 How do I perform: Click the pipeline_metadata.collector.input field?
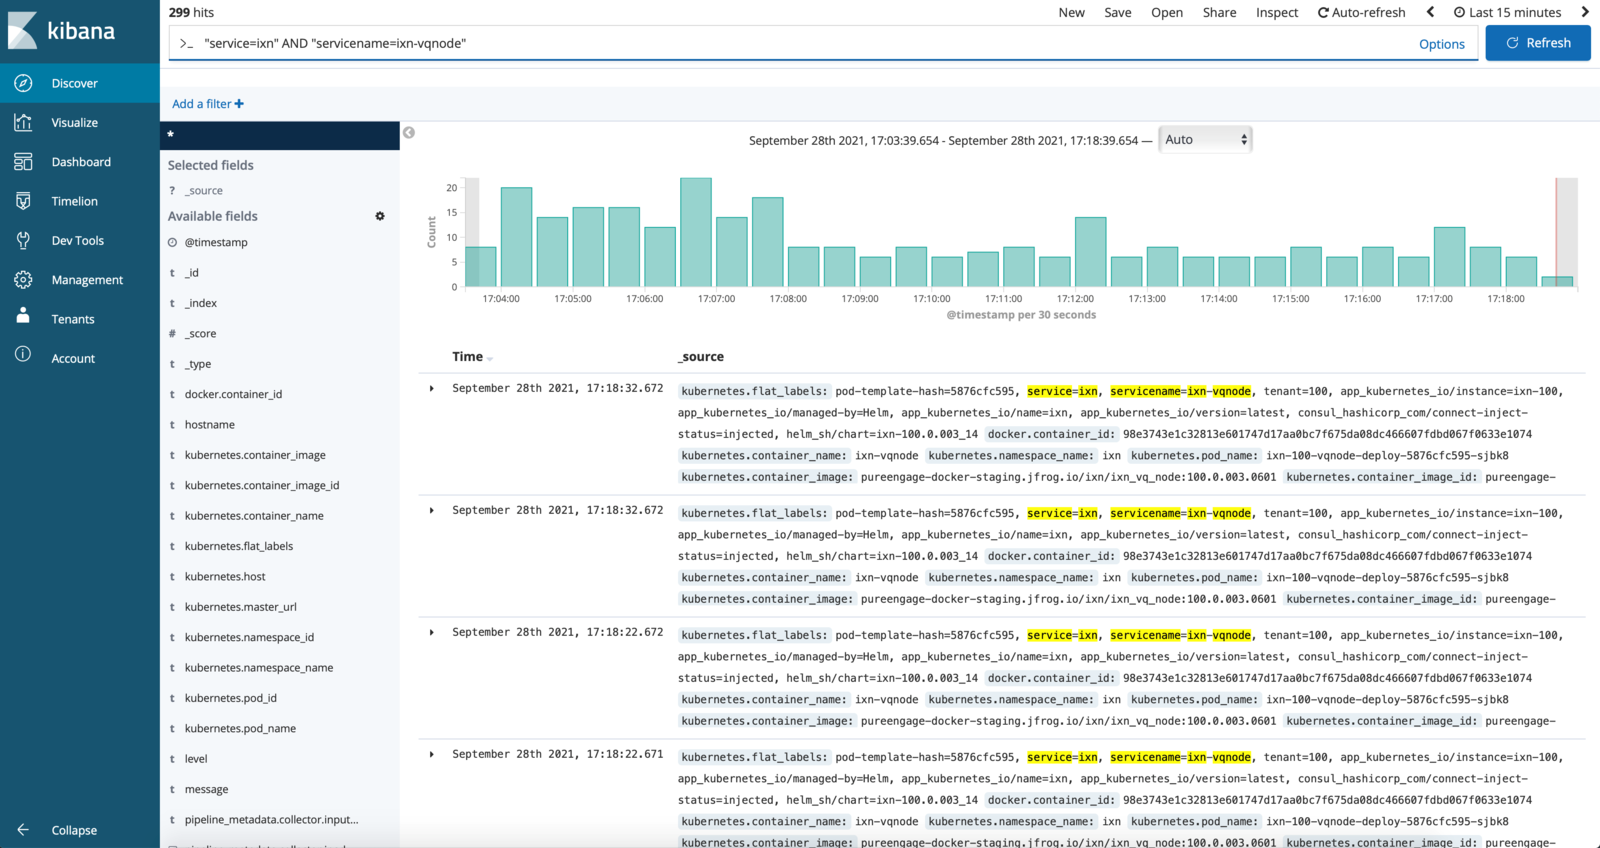coord(271,820)
